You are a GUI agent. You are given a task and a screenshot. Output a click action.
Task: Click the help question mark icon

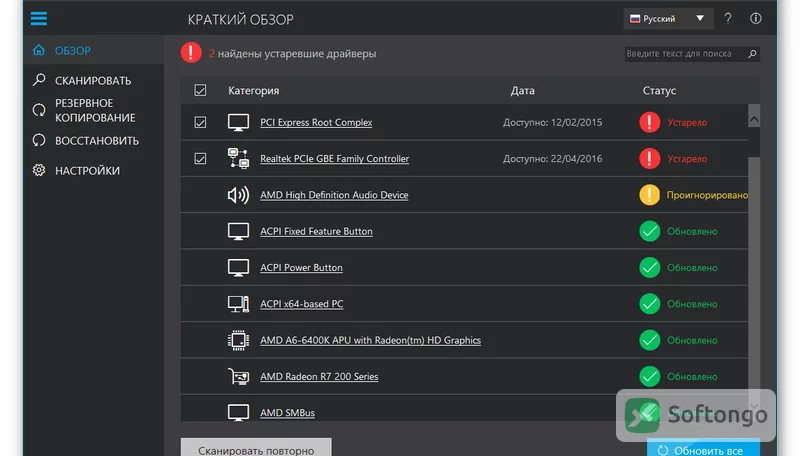coord(728,19)
